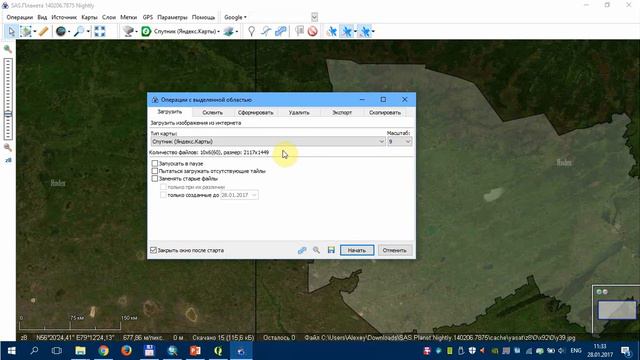Select the arrow pointer tool in toolbar

tap(11, 31)
